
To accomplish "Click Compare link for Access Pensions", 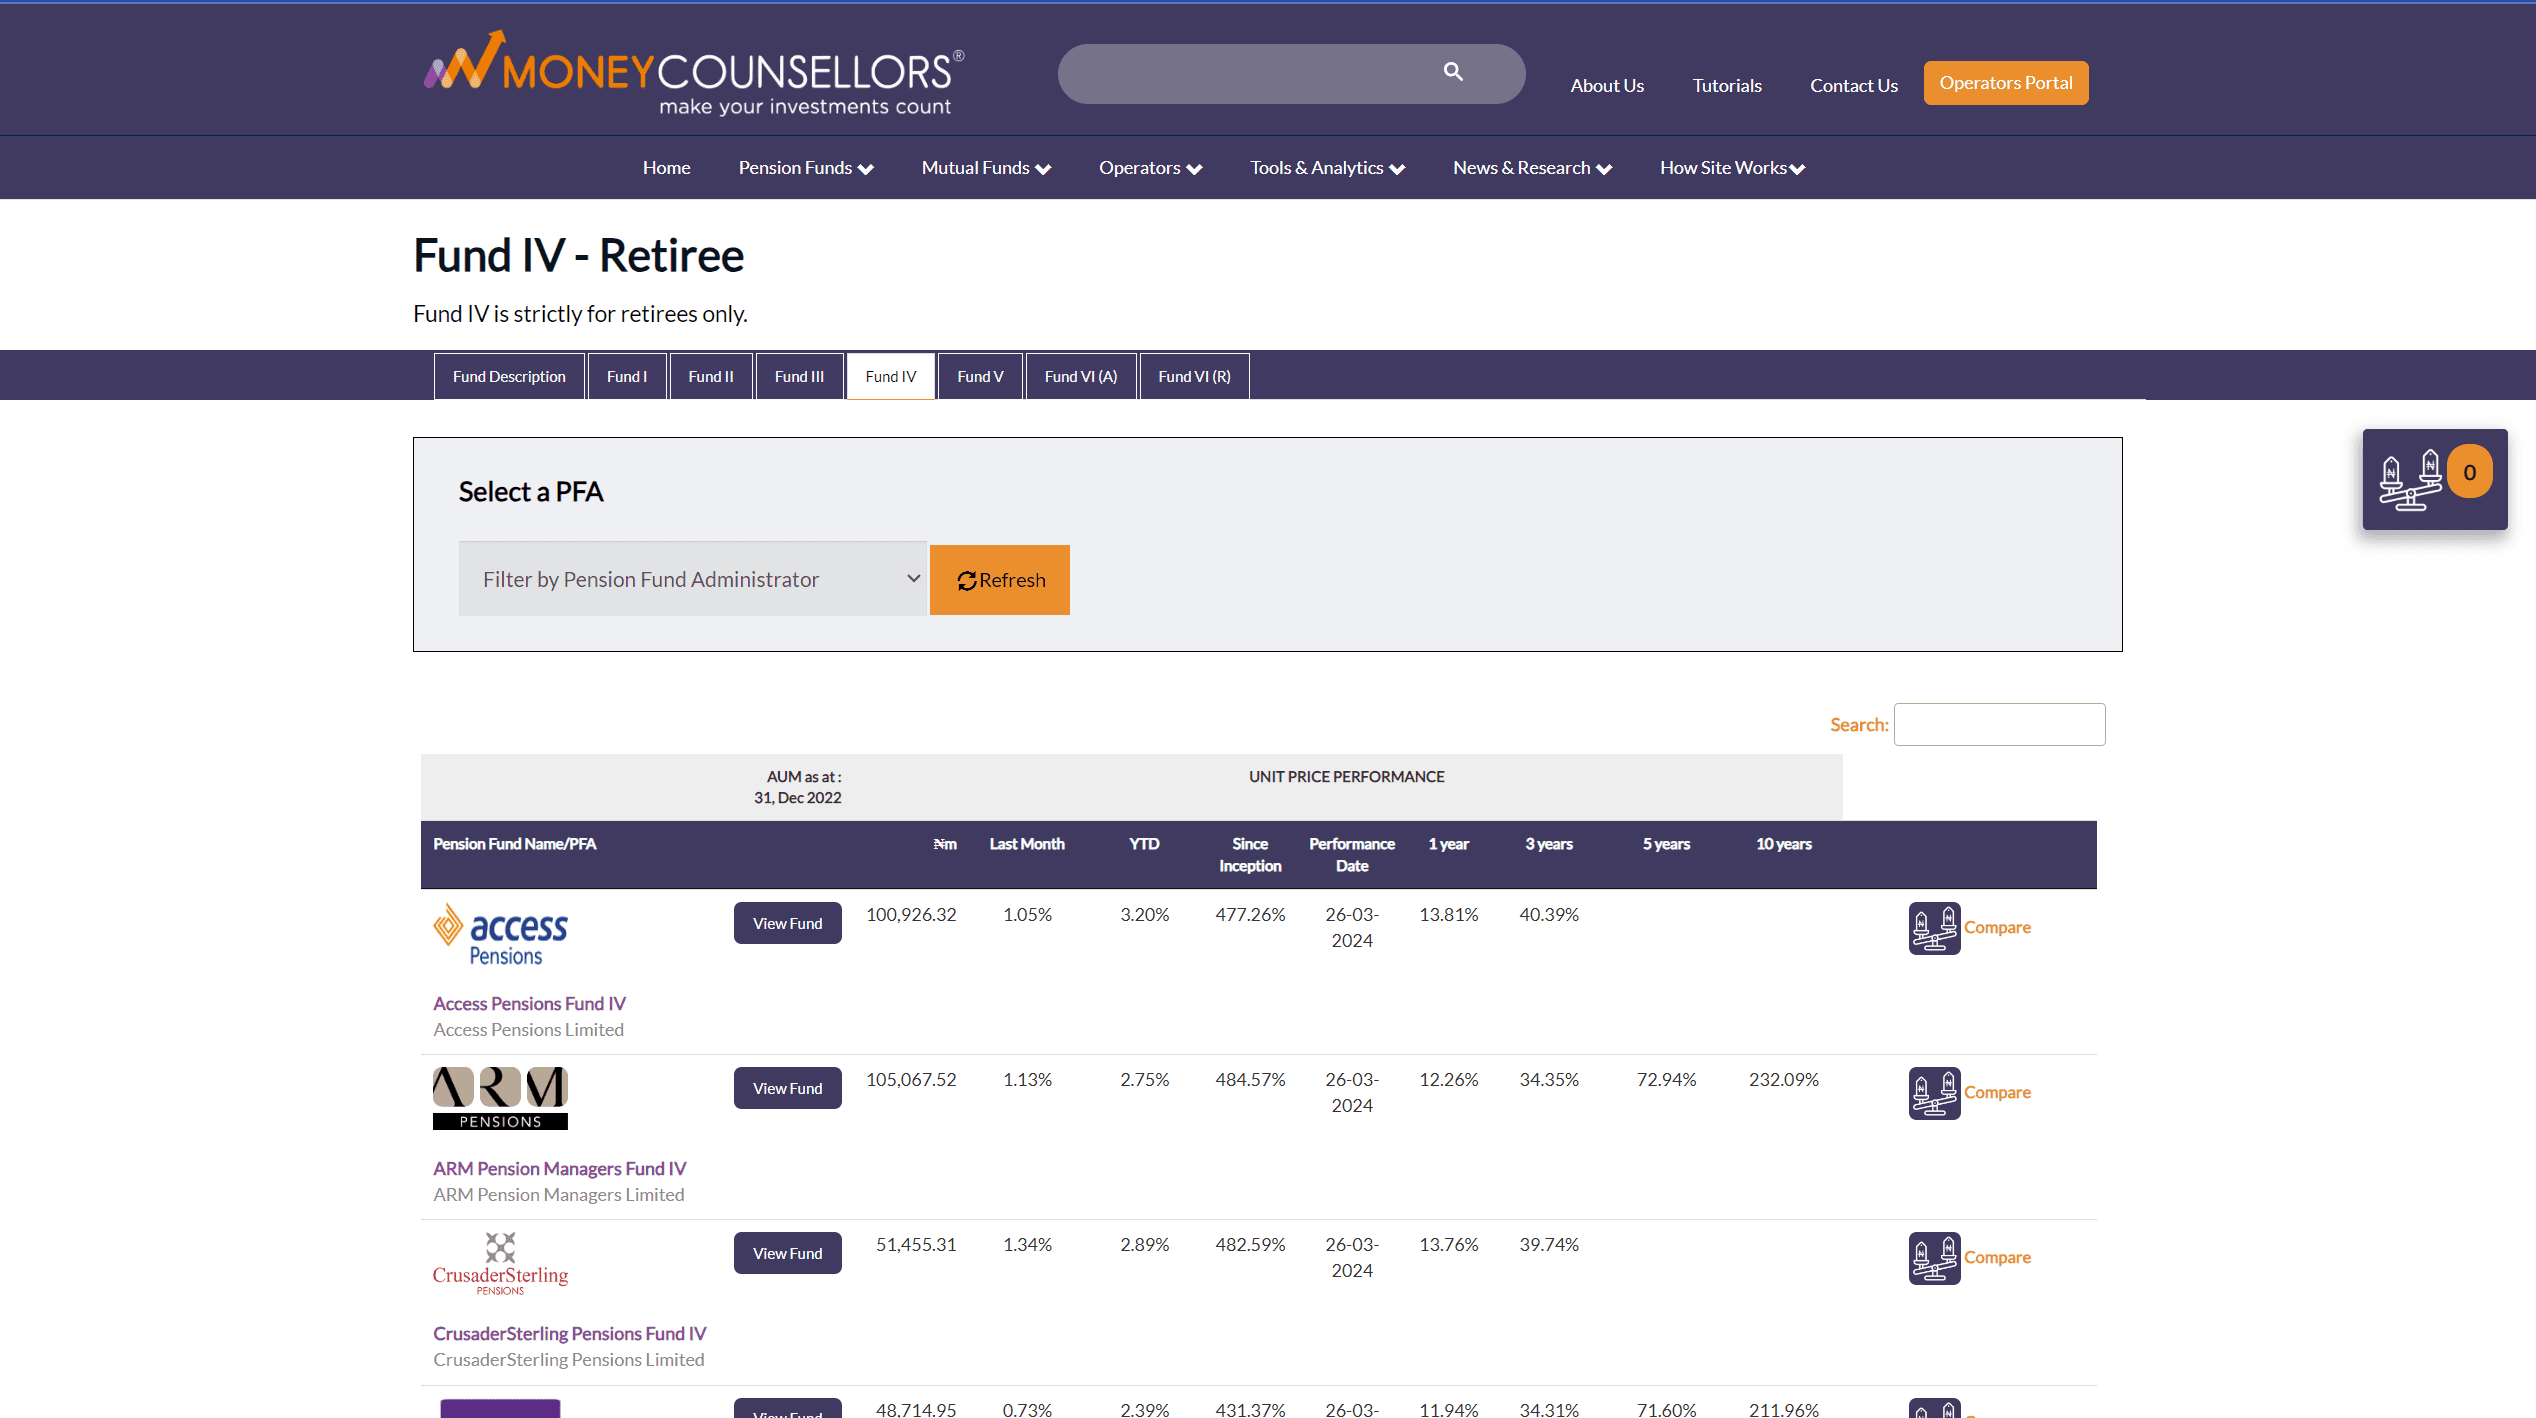I will tap(1997, 927).
